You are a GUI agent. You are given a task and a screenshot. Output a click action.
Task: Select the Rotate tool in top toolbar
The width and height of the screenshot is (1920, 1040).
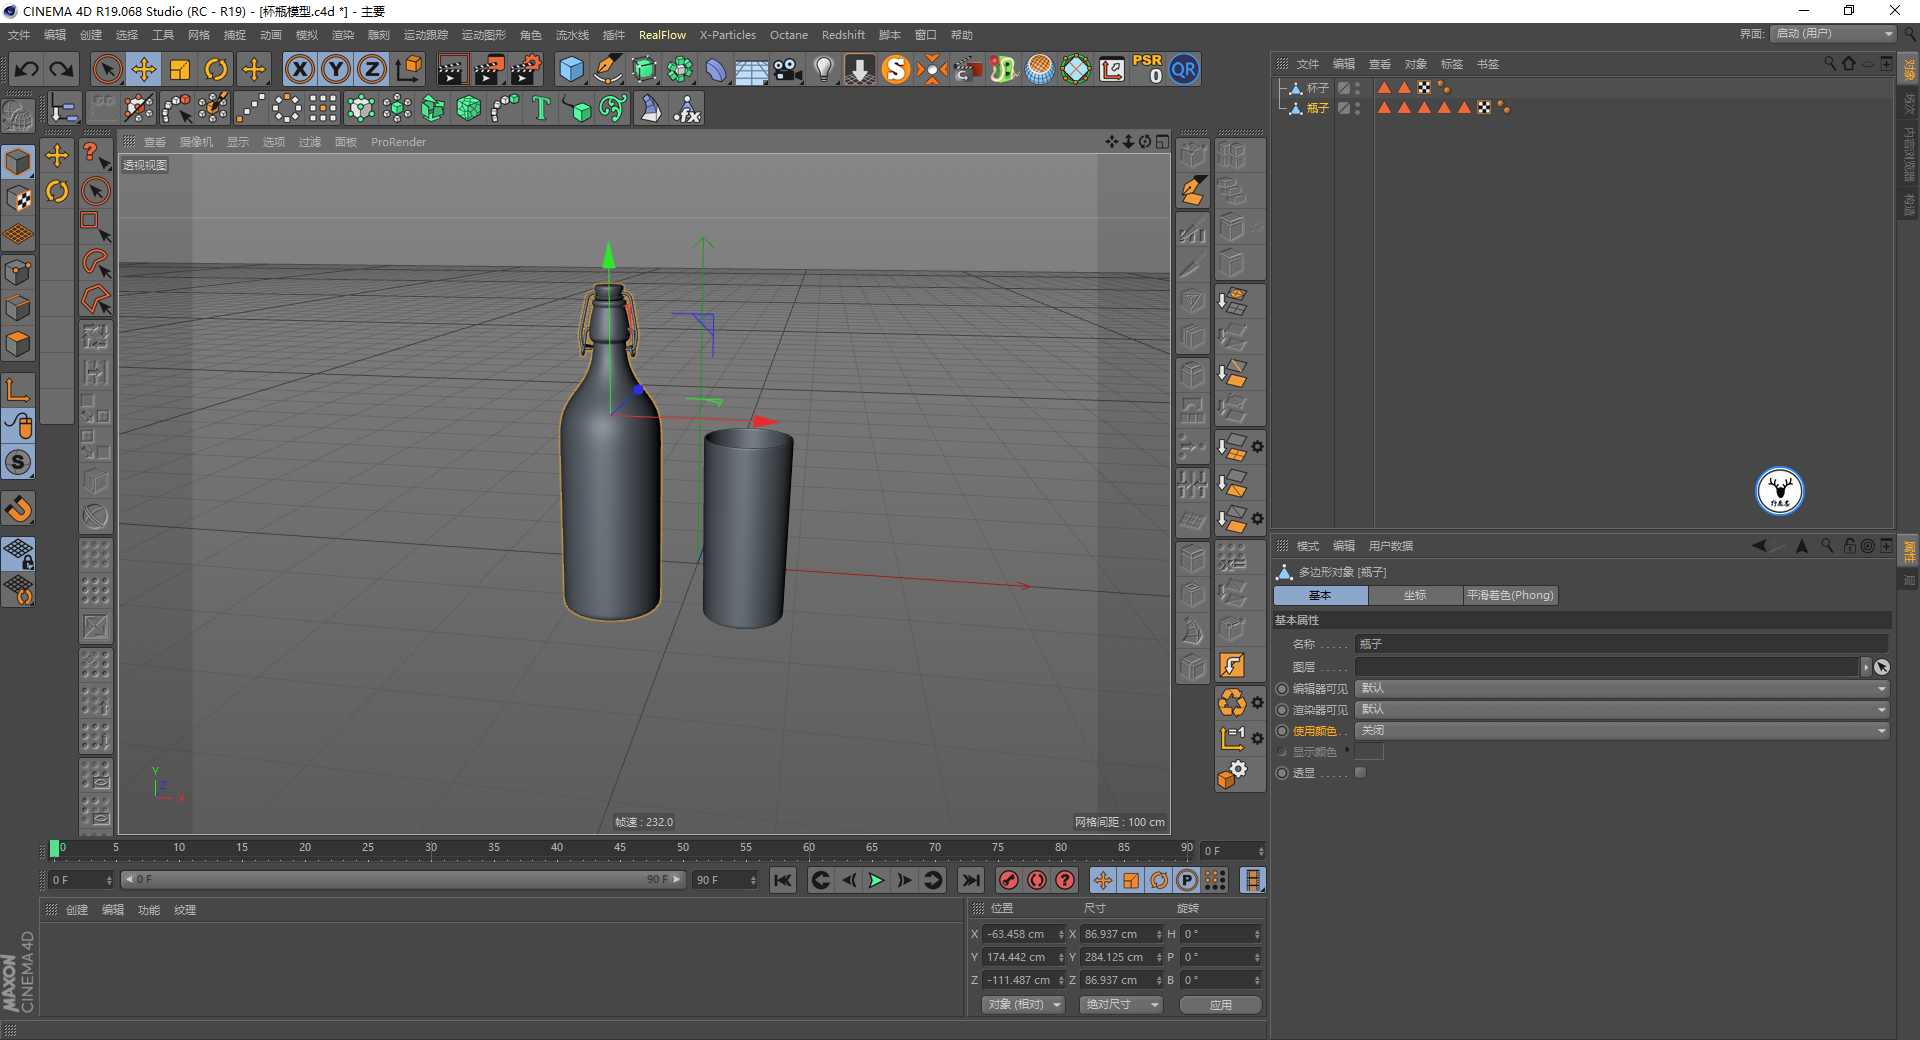coord(216,69)
